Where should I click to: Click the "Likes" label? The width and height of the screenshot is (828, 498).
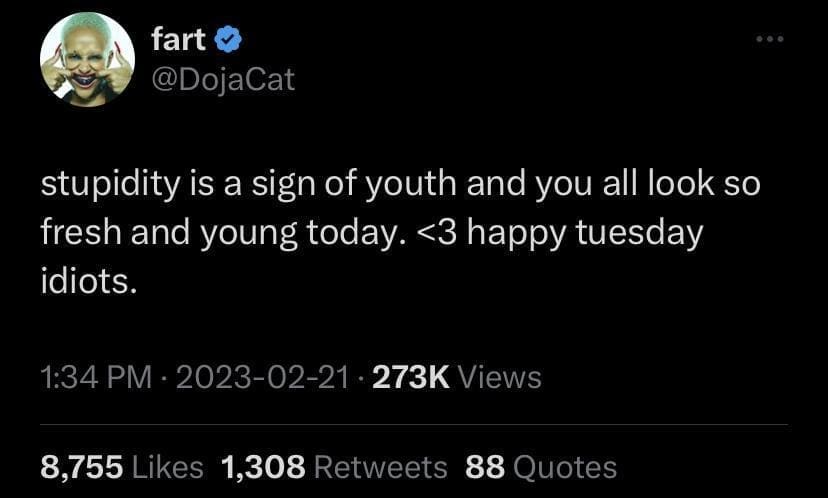pyautogui.click(x=167, y=466)
